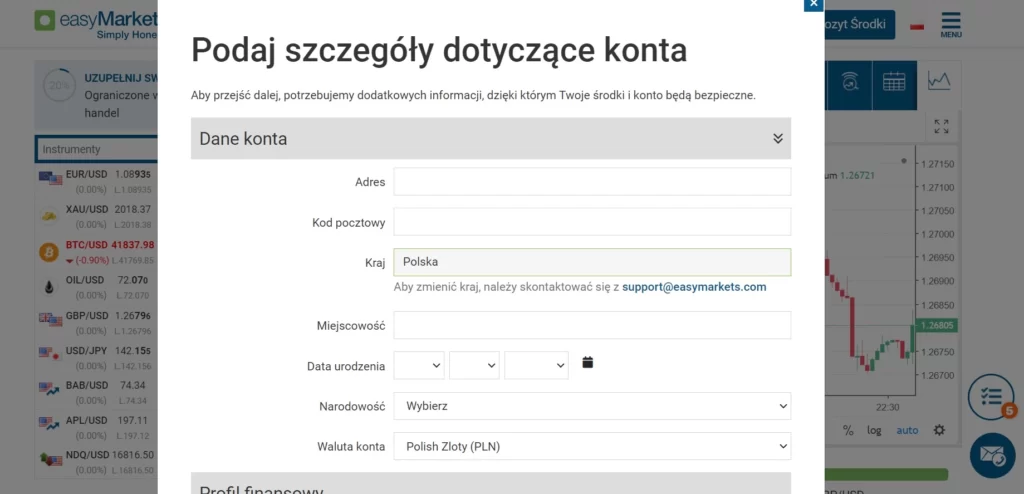Select the line chart icon
1024x494 pixels.
tap(939, 80)
